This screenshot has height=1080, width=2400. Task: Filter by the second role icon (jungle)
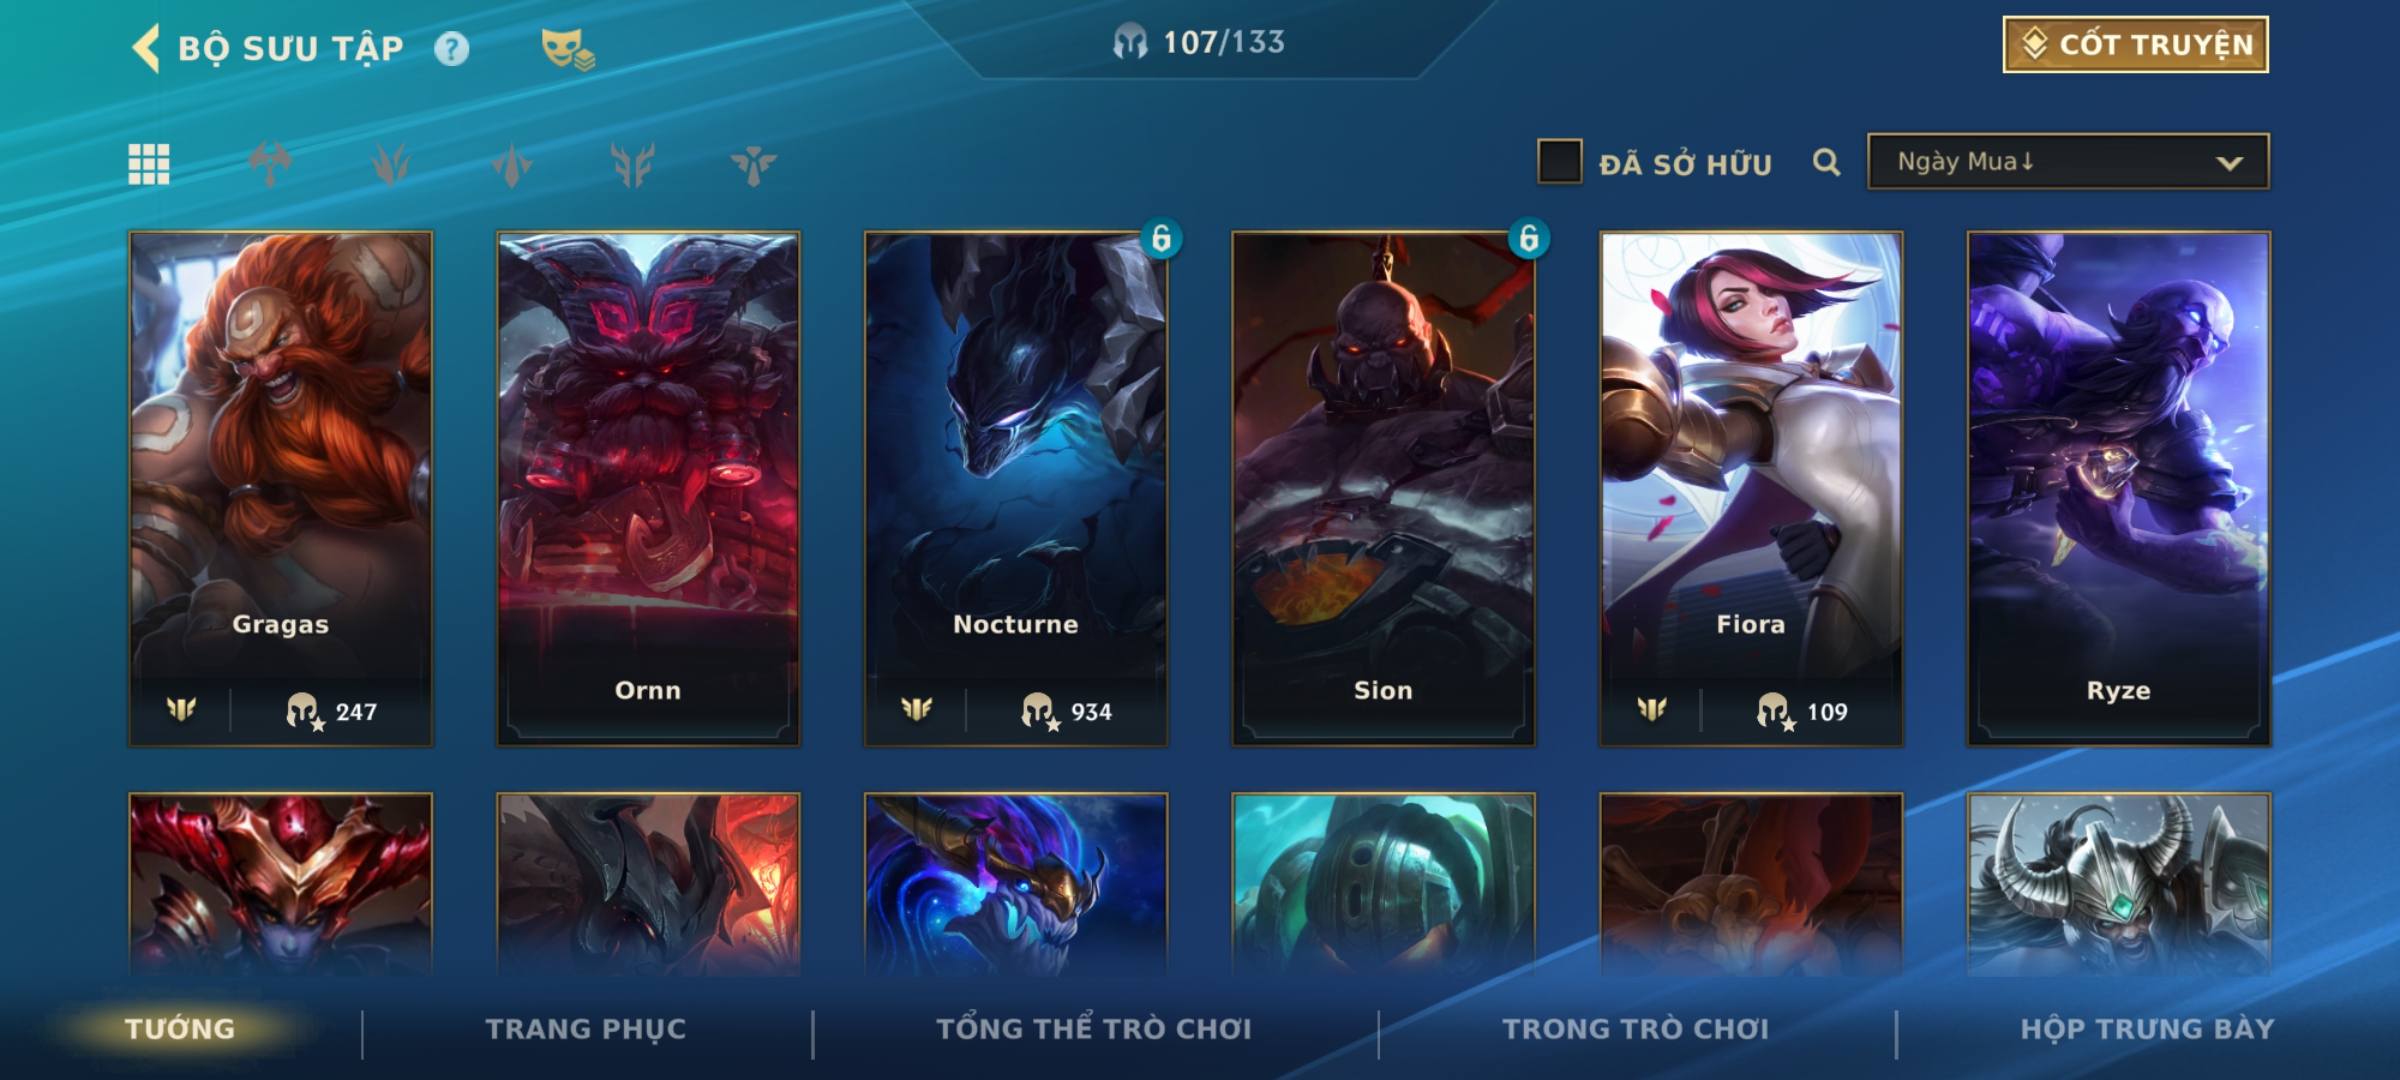click(x=390, y=164)
